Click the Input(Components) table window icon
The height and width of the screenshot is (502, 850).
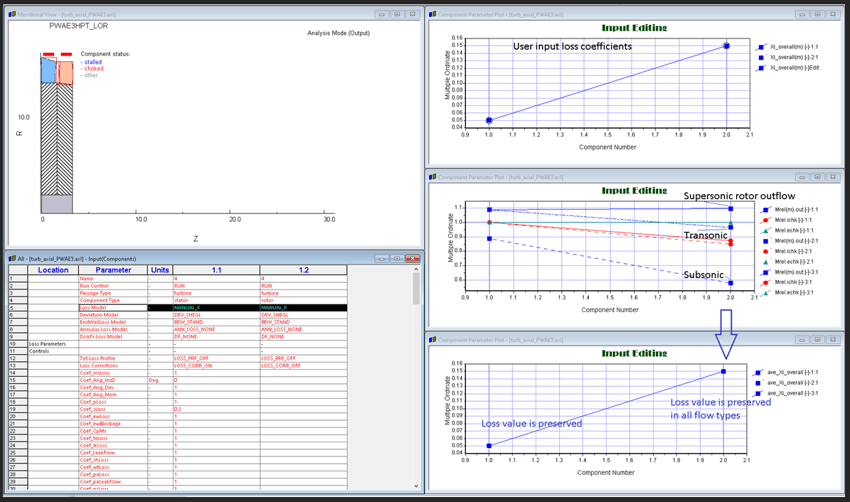12,258
